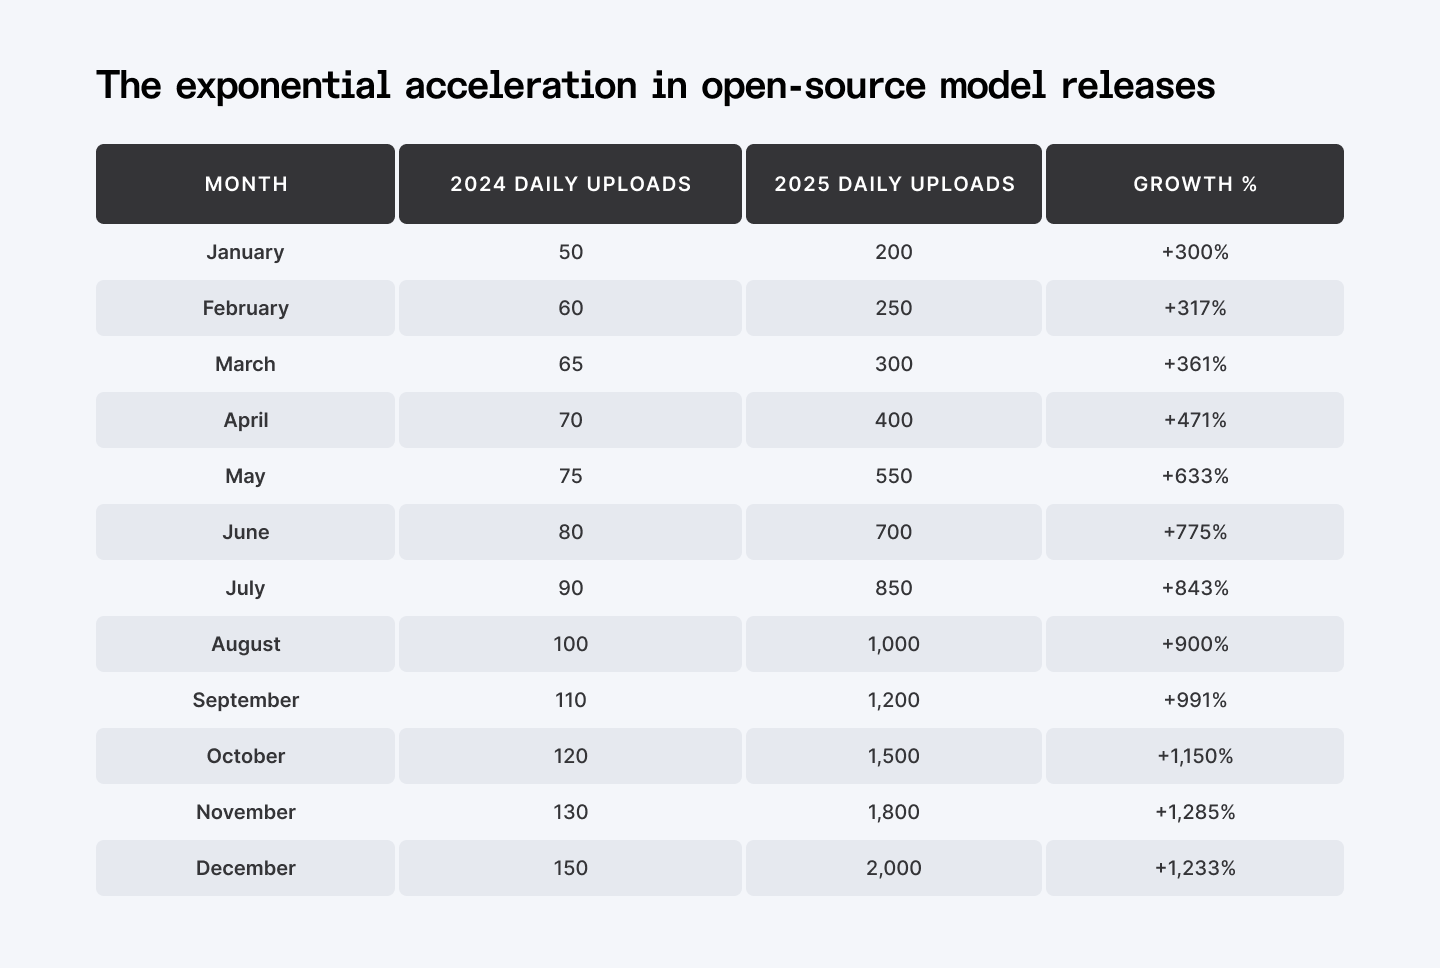Viewport: 1440px width, 968px height.
Task: Select December's 2025 value 2,000
Action: [894, 868]
